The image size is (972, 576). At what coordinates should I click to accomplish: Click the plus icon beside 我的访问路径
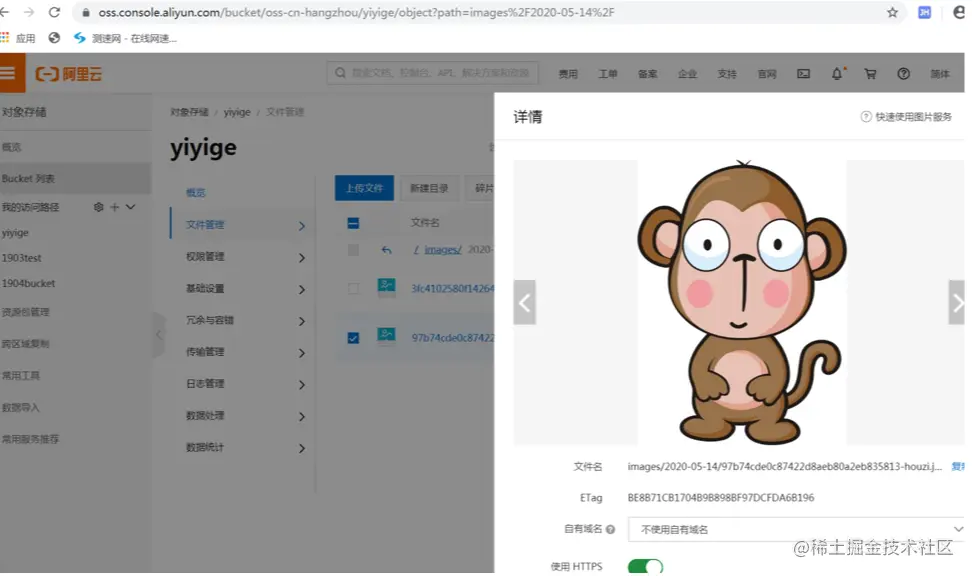click(x=114, y=207)
